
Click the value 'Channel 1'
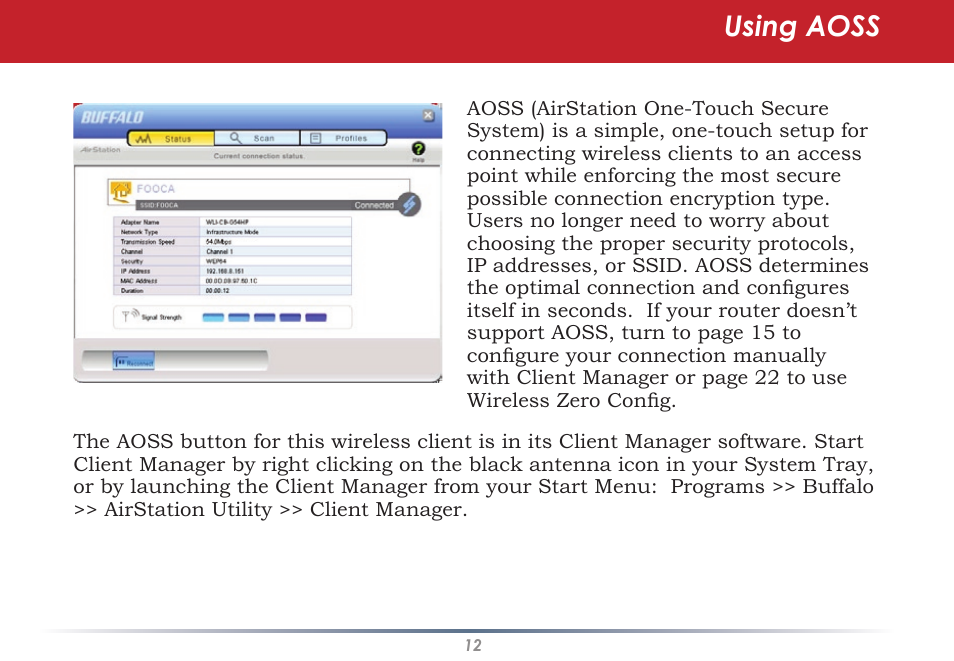coord(219,251)
